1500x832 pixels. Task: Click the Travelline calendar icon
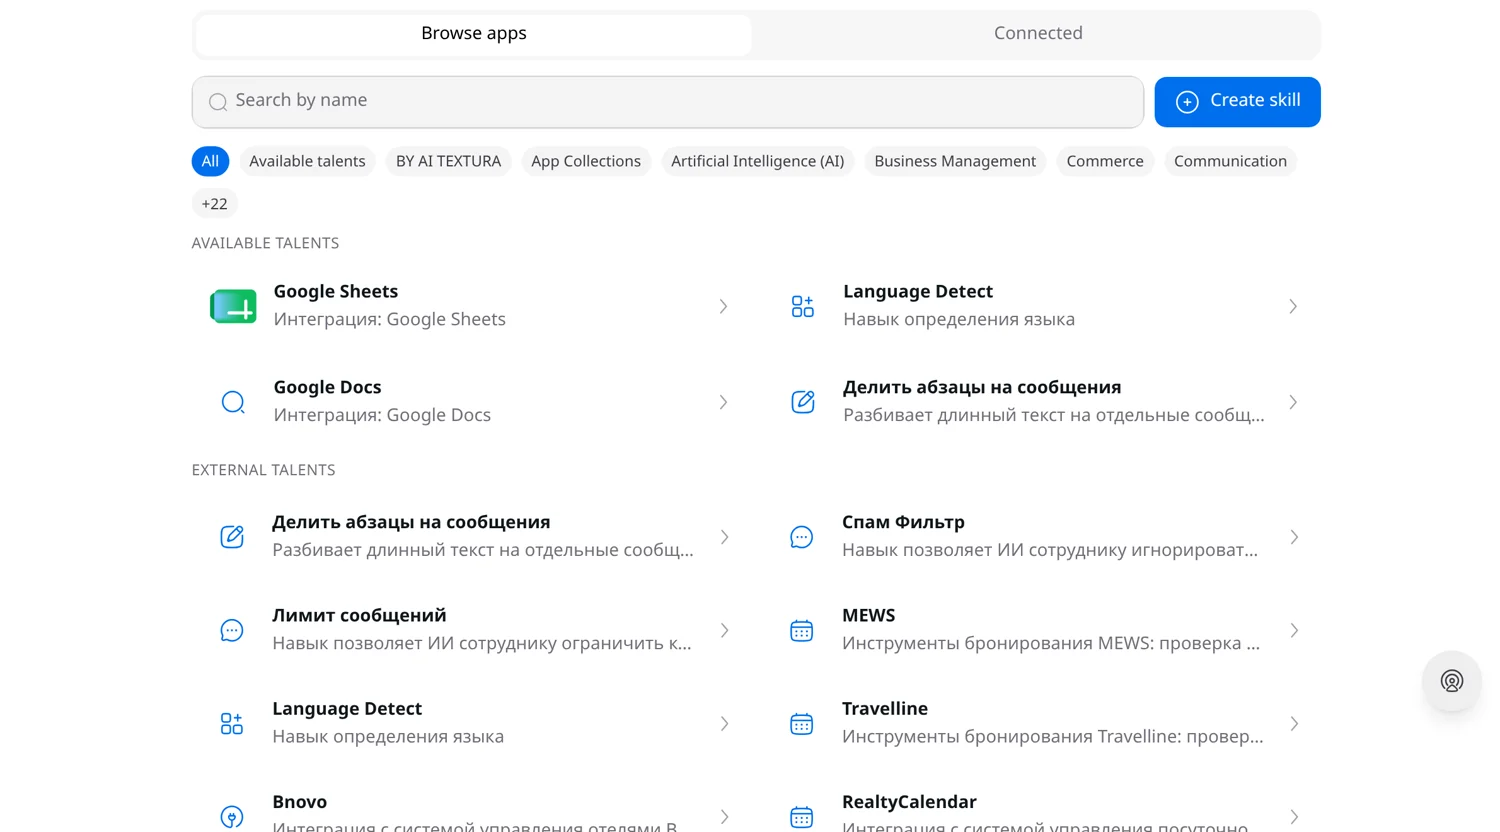(801, 723)
